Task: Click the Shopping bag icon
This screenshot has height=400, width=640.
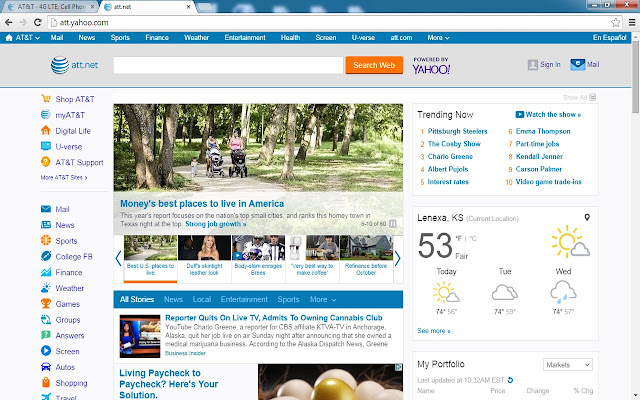Action: (x=46, y=382)
